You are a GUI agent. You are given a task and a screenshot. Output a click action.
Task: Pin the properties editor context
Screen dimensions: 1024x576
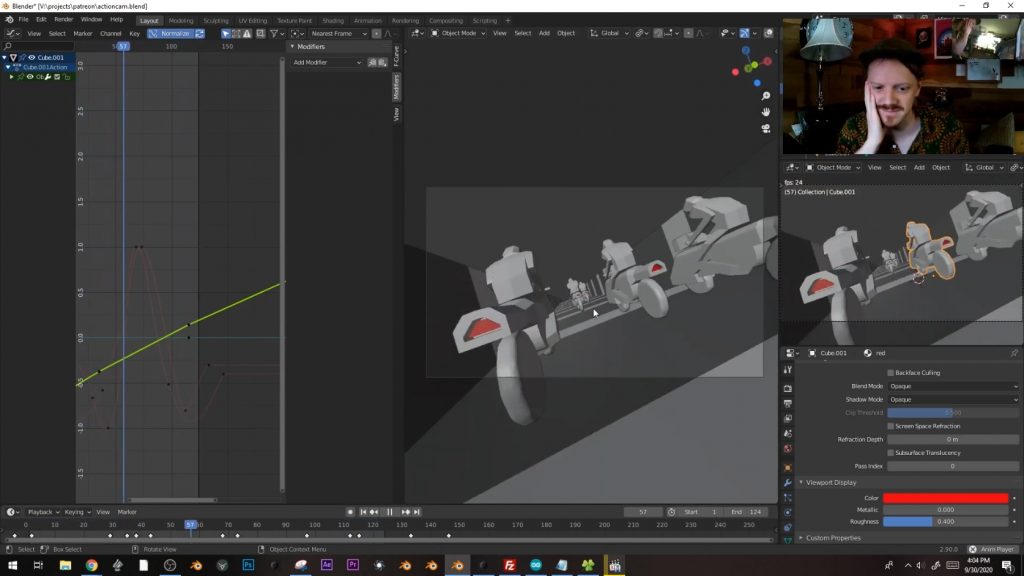[1014, 353]
